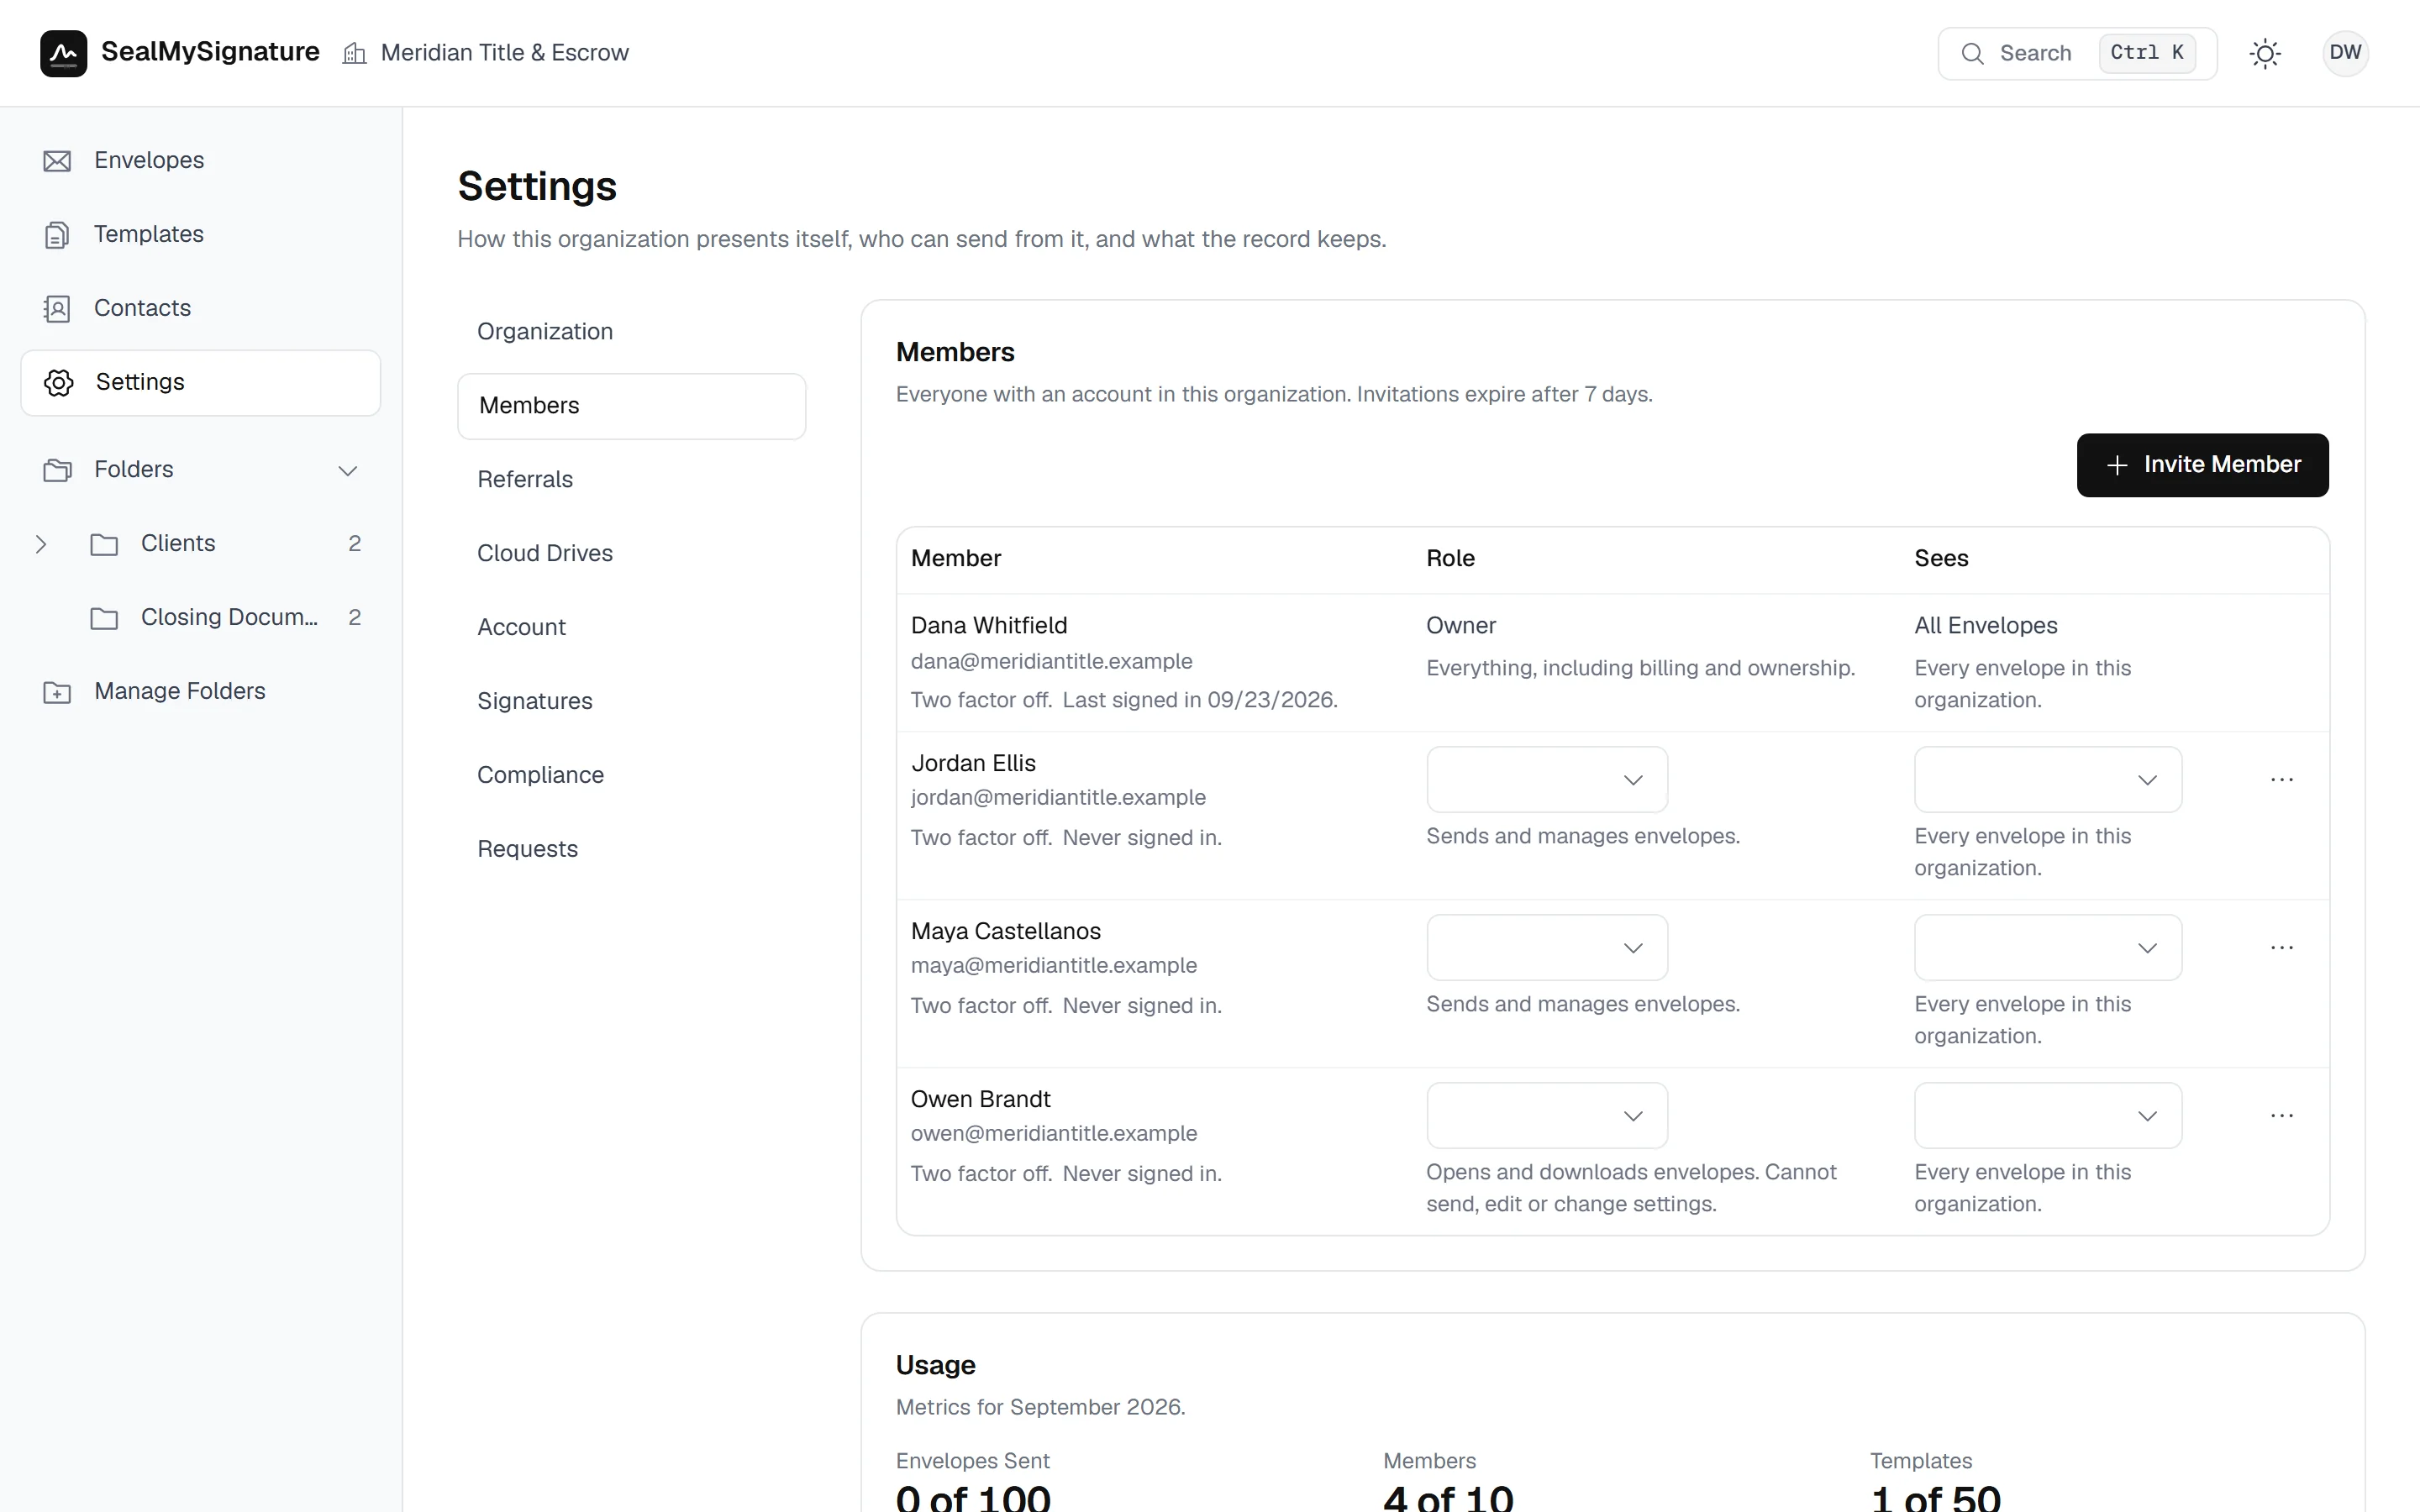The image size is (2420, 1512).
Task: Open the Requests settings tab
Action: [x=631, y=850]
